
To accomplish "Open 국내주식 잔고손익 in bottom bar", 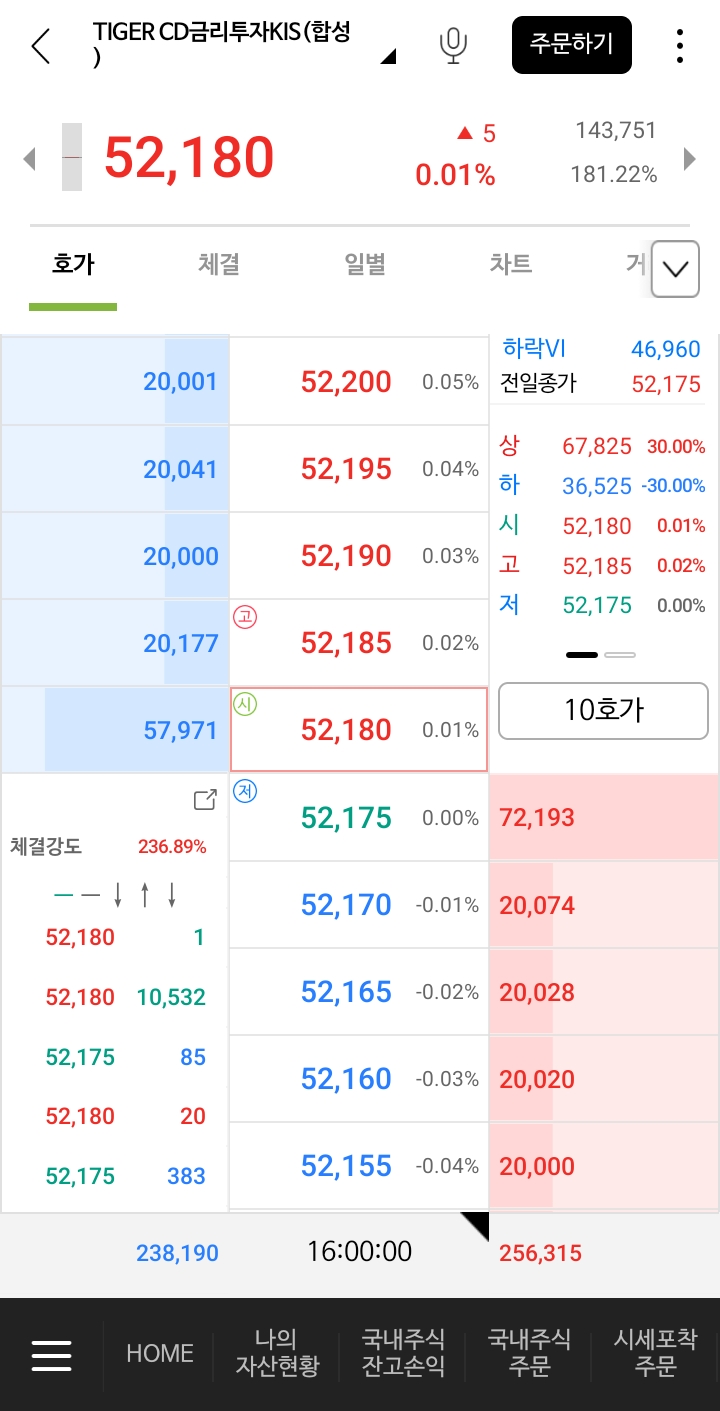I will (403, 1353).
